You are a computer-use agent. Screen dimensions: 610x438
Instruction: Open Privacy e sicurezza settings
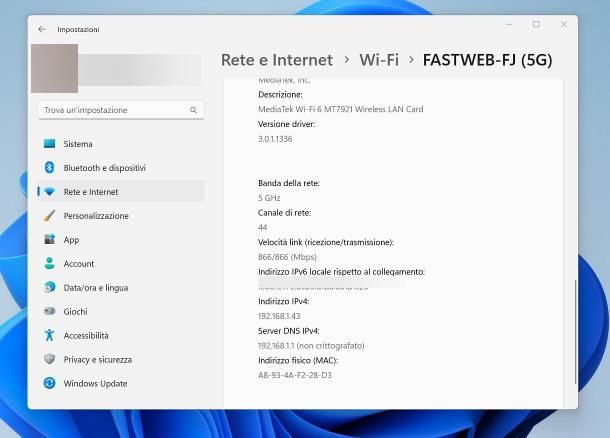point(121,359)
